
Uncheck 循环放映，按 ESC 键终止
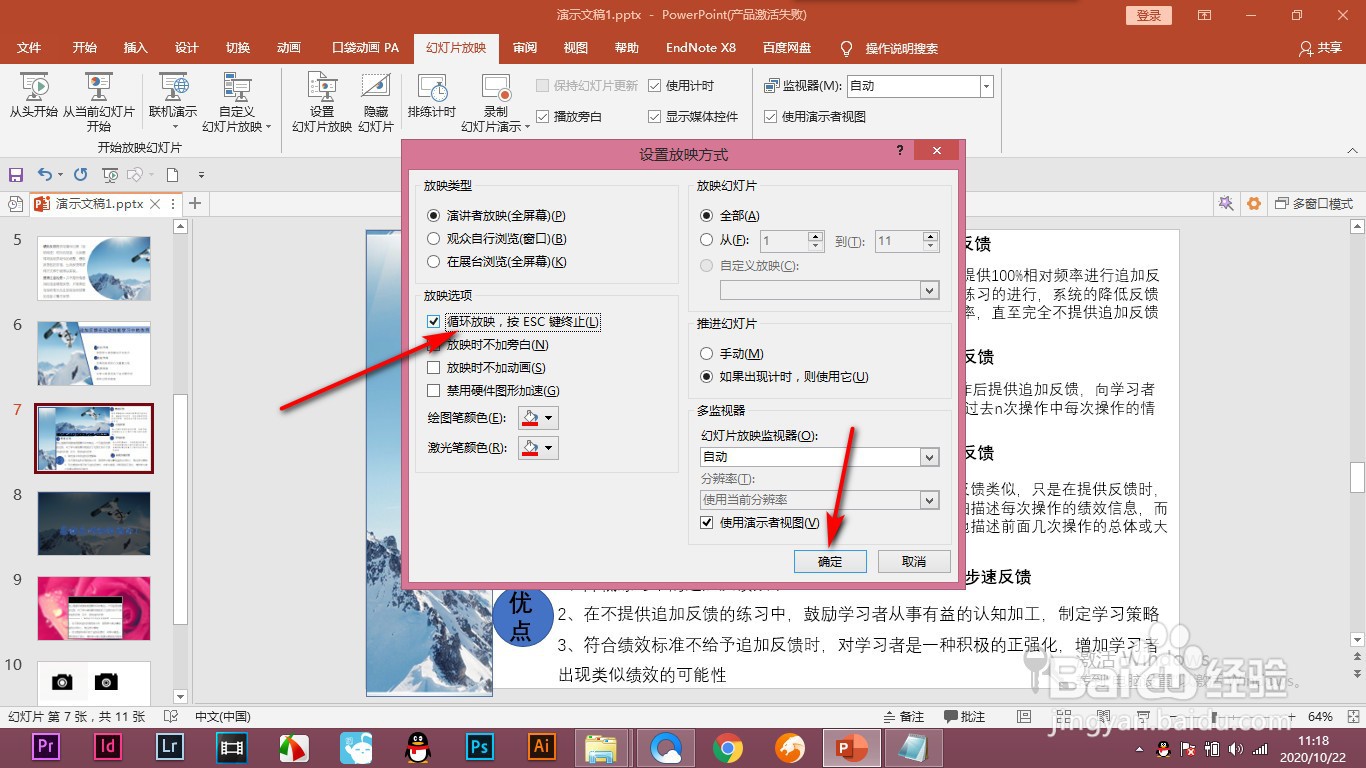point(433,321)
